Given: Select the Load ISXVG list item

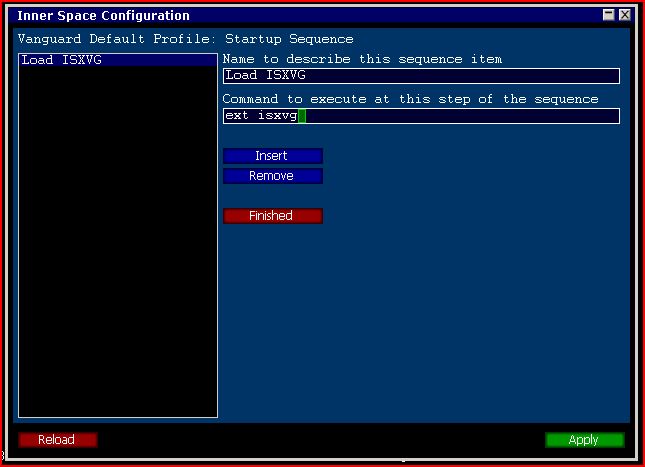Looking at the screenshot, I should 118,60.
